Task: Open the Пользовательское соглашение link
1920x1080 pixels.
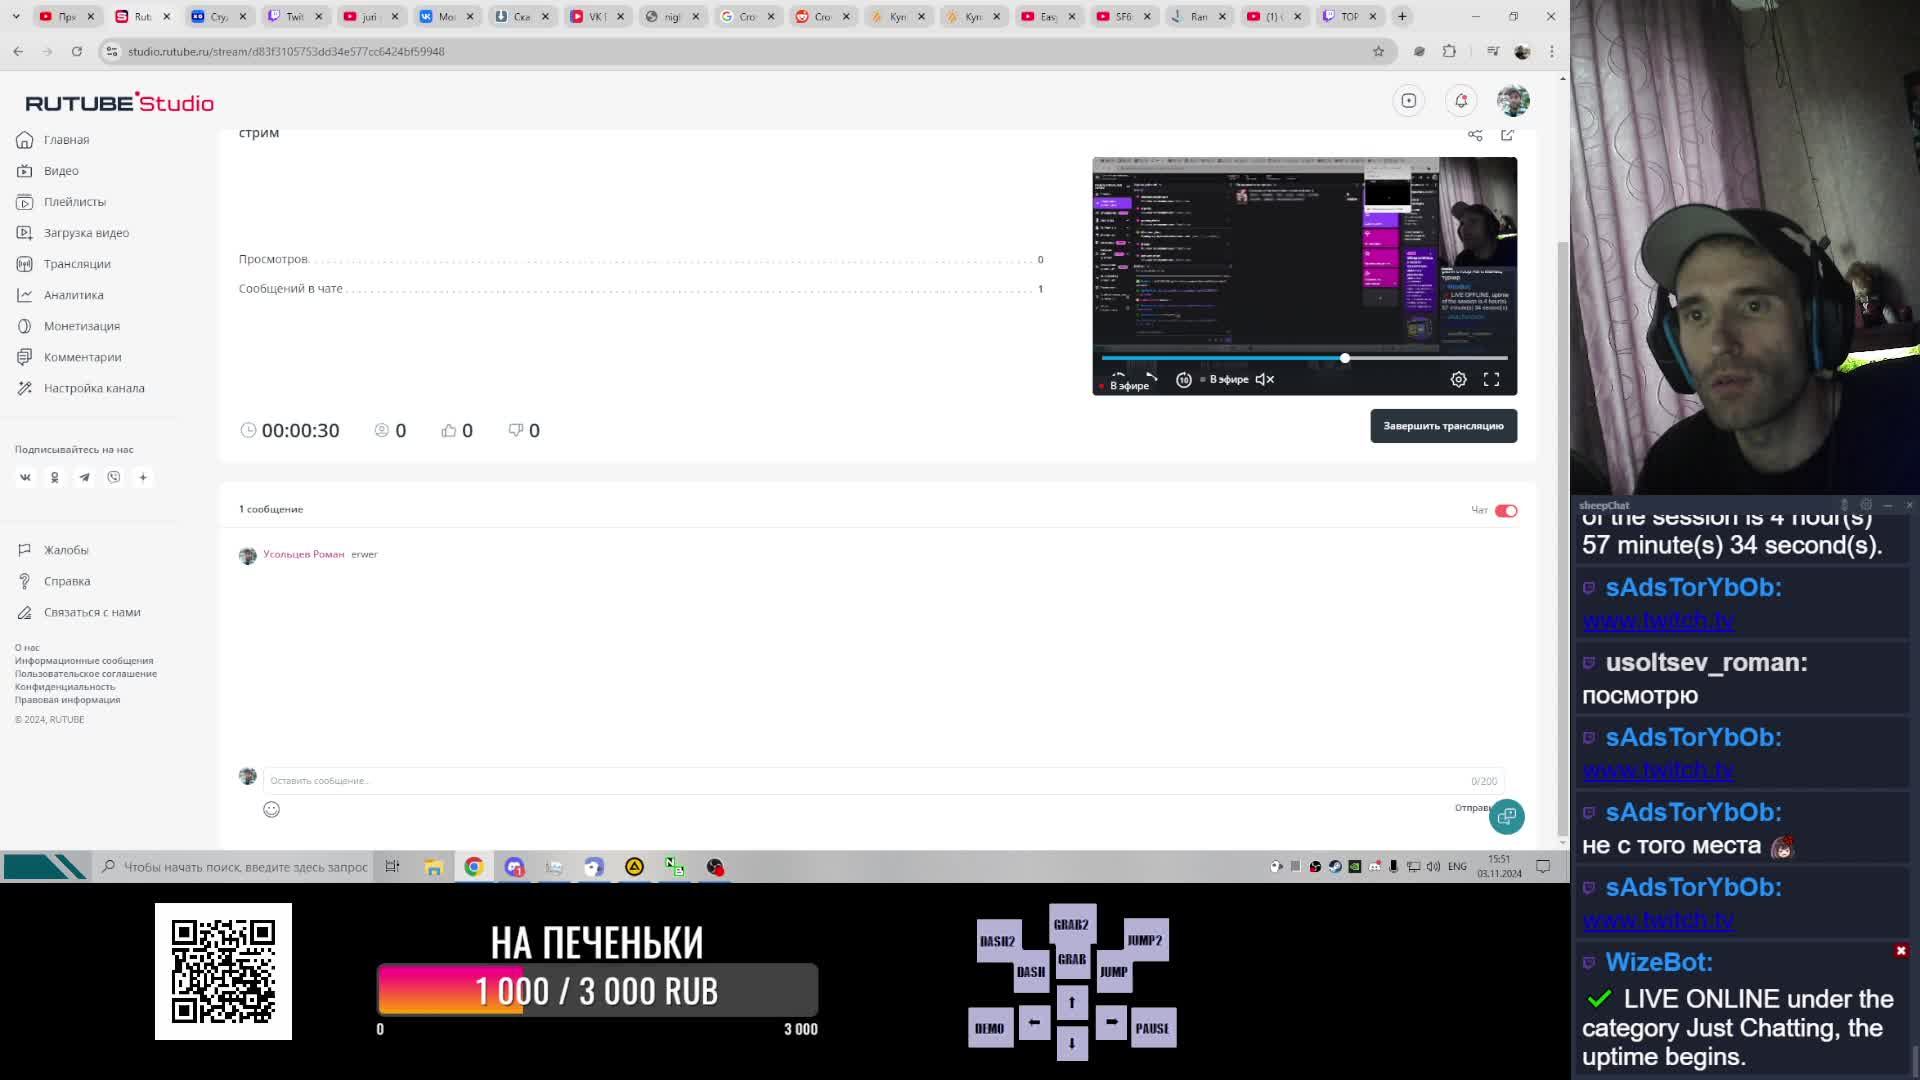Action: tap(85, 674)
